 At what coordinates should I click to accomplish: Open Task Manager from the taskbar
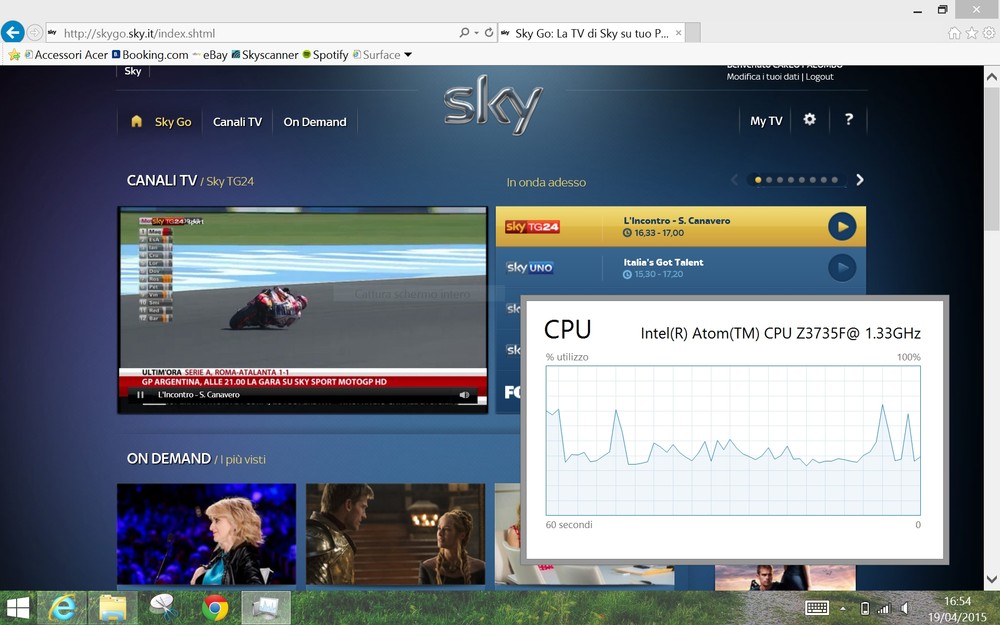point(266,608)
